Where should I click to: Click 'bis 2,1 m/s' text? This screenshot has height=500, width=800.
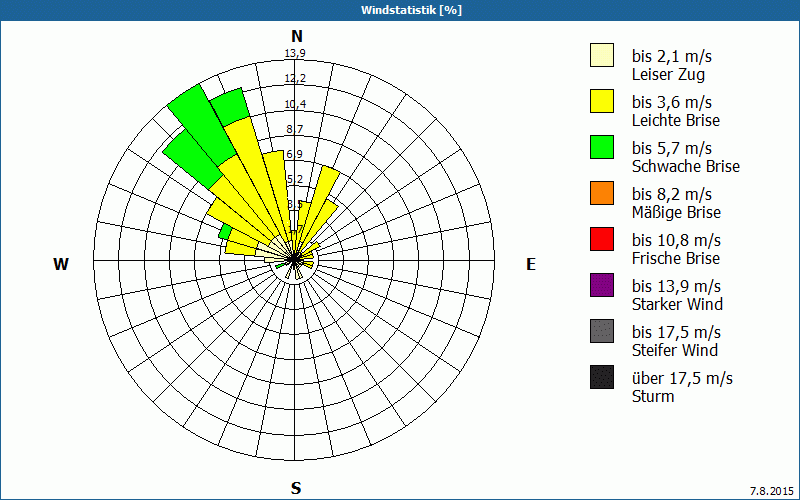(671, 56)
